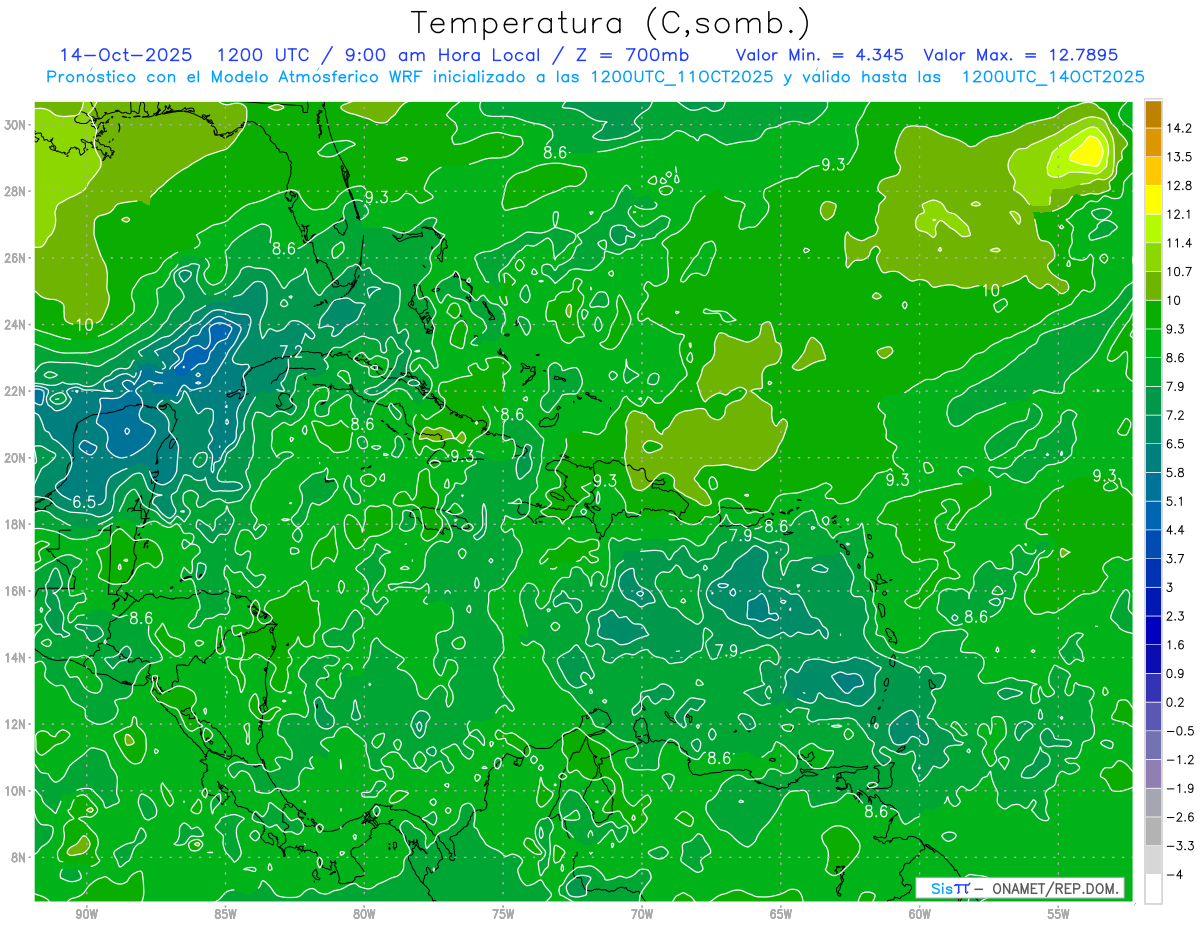This screenshot has height=927, width=1200.
Task: Click the "Valor Min. = 4.345" text
Action: click(820, 55)
